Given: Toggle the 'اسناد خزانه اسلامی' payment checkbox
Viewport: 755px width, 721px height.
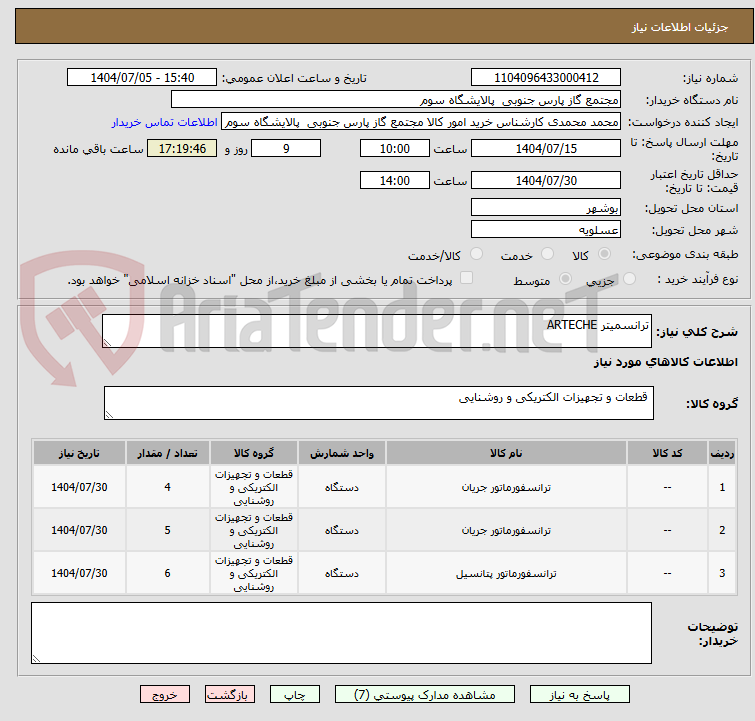Looking at the screenshot, I should [466, 278].
